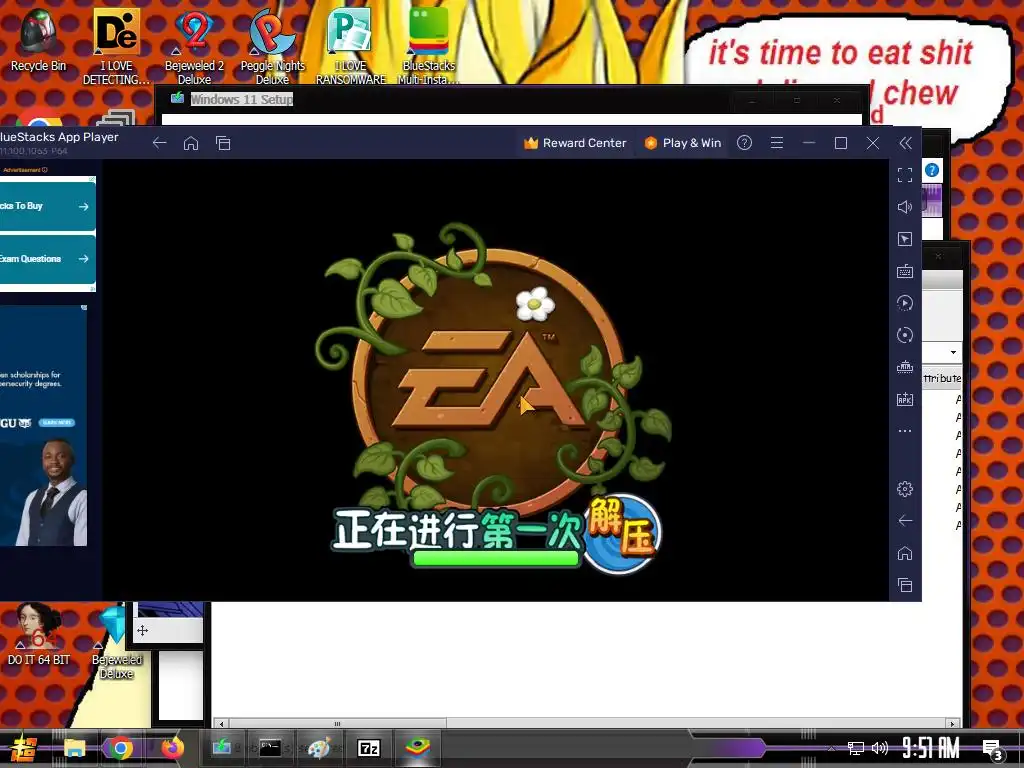Click the home icon in BlueStacks sidebar

[904, 553]
